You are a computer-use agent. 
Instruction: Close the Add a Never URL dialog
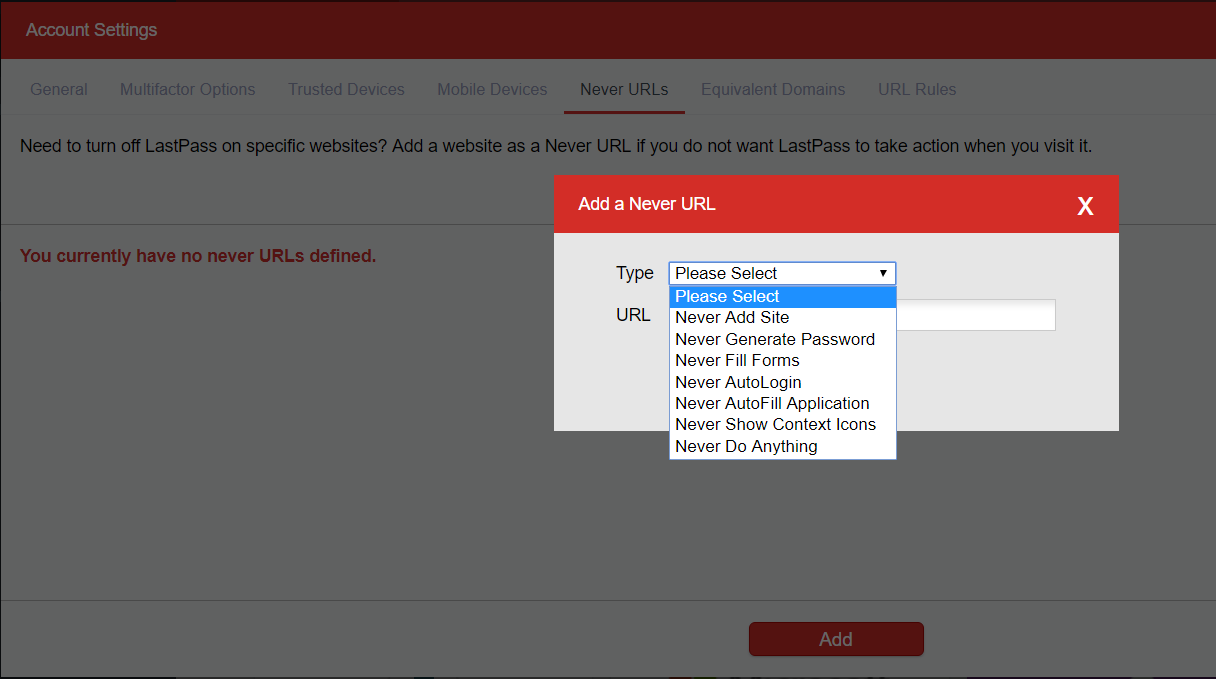point(1085,206)
